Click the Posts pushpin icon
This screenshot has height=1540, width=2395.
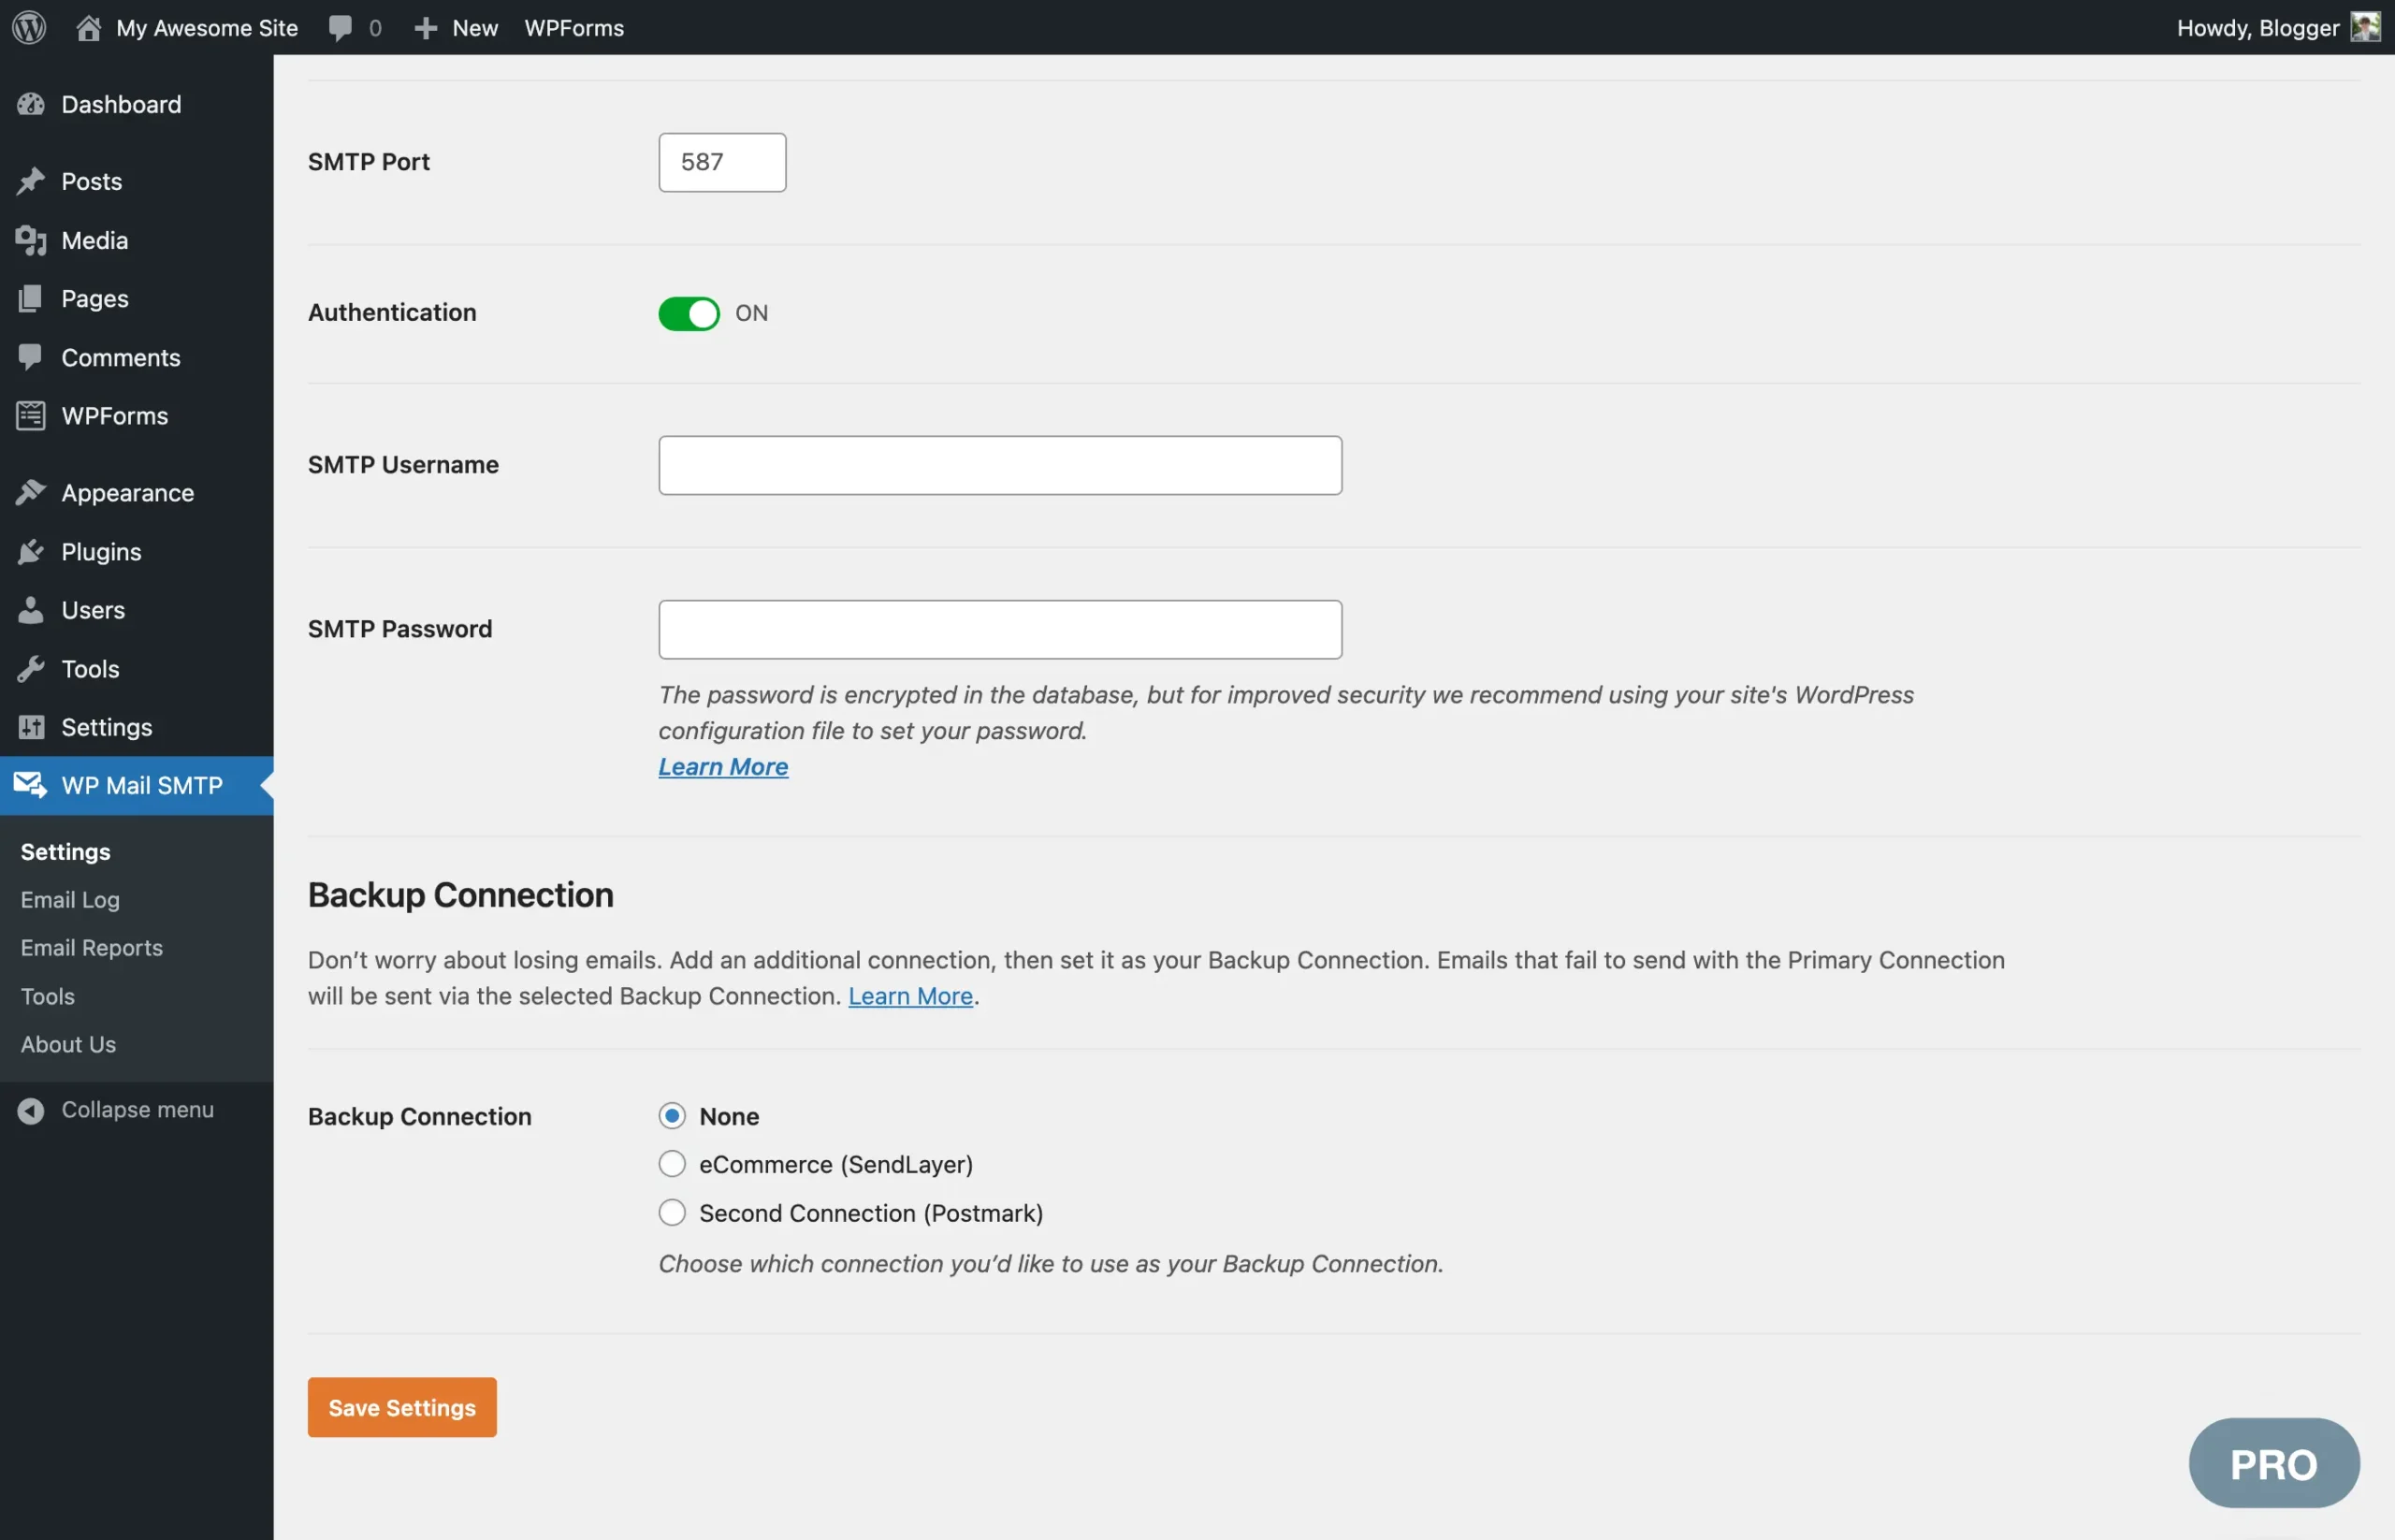click(x=31, y=181)
